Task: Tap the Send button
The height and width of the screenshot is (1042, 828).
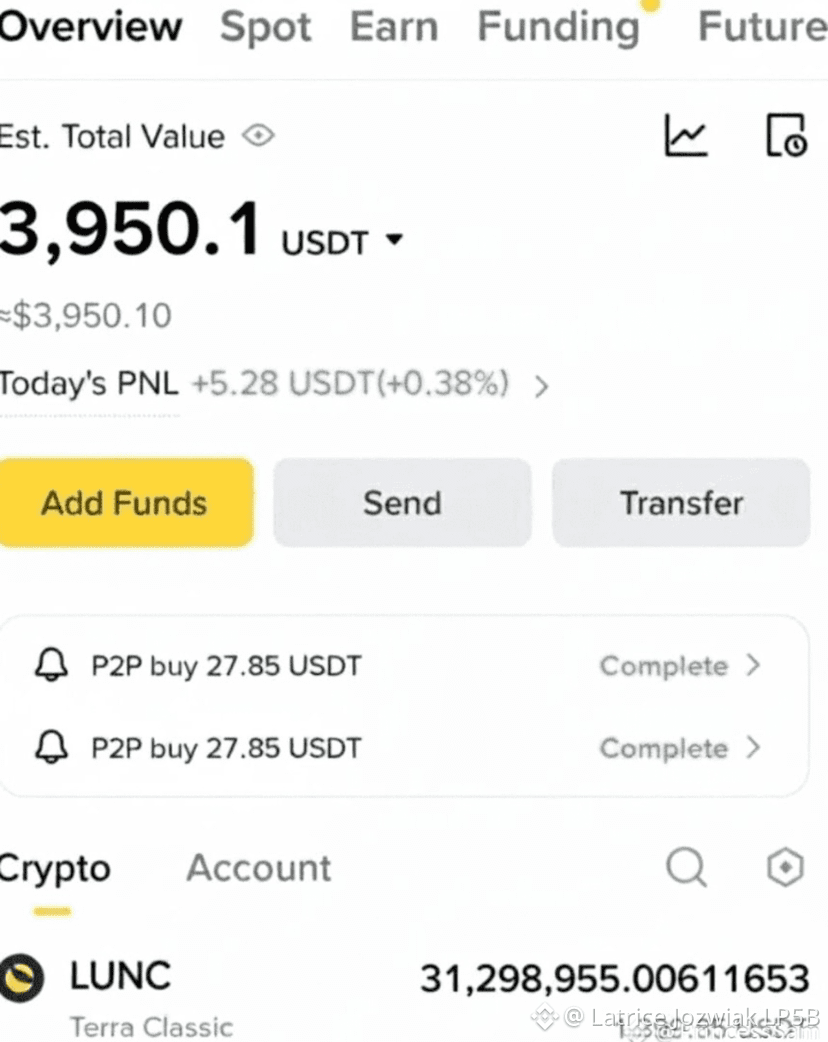Action: pyautogui.click(x=402, y=503)
